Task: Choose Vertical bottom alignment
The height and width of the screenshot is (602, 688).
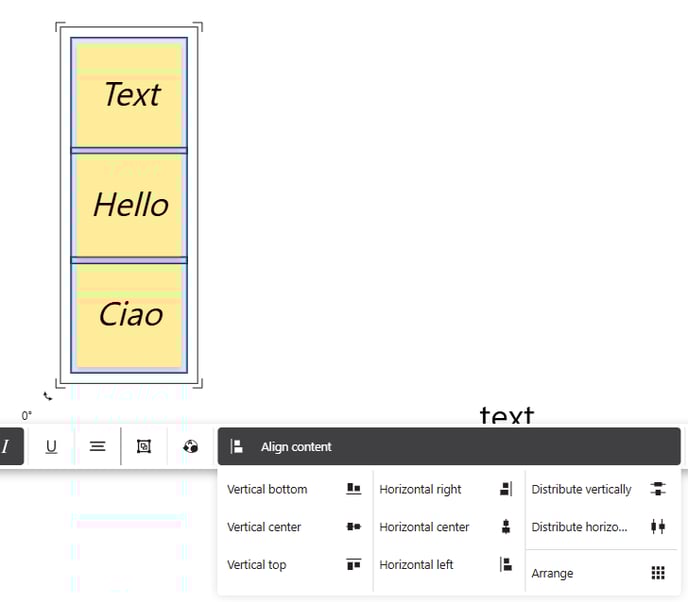Action: tap(294, 489)
